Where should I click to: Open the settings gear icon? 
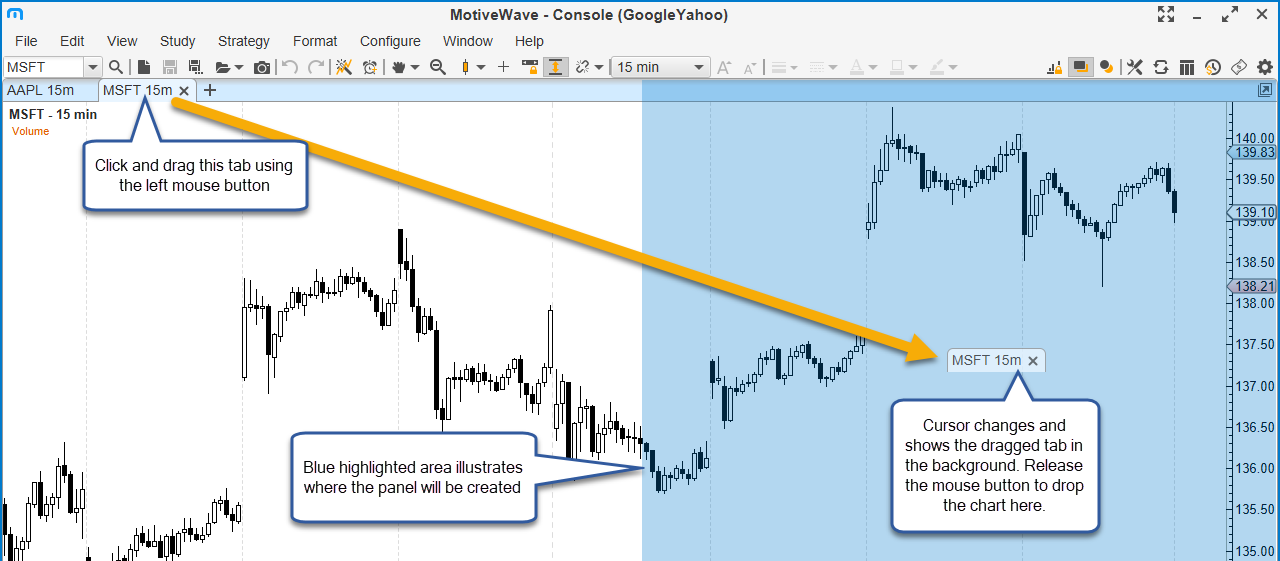pos(1265,67)
